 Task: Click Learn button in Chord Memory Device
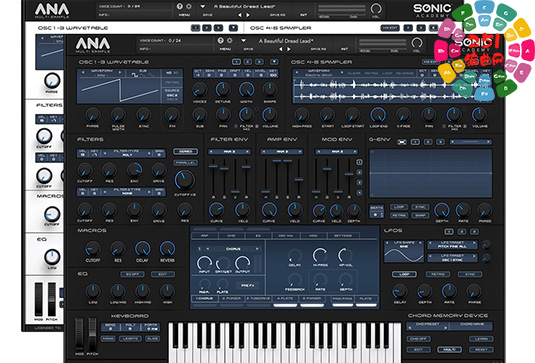point(481,339)
